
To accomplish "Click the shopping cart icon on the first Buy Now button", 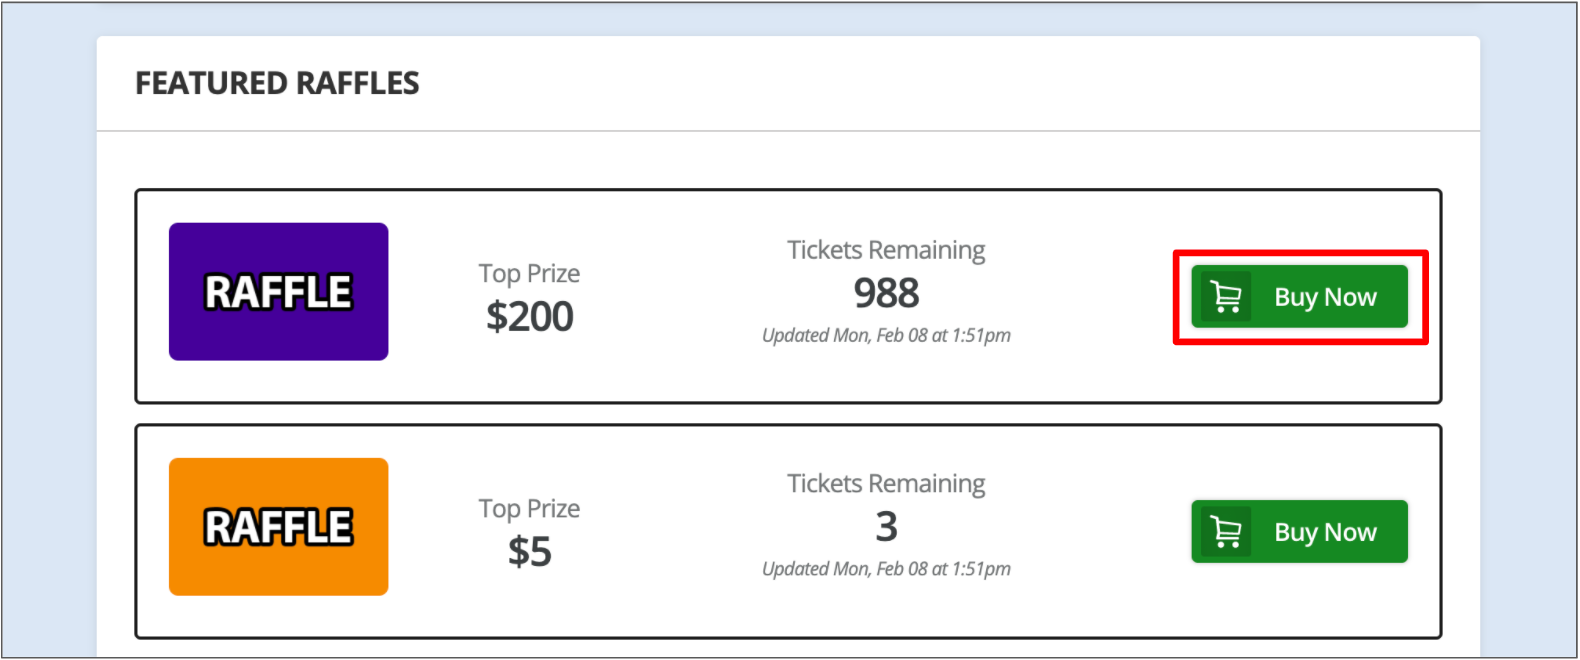I will pos(1227,296).
